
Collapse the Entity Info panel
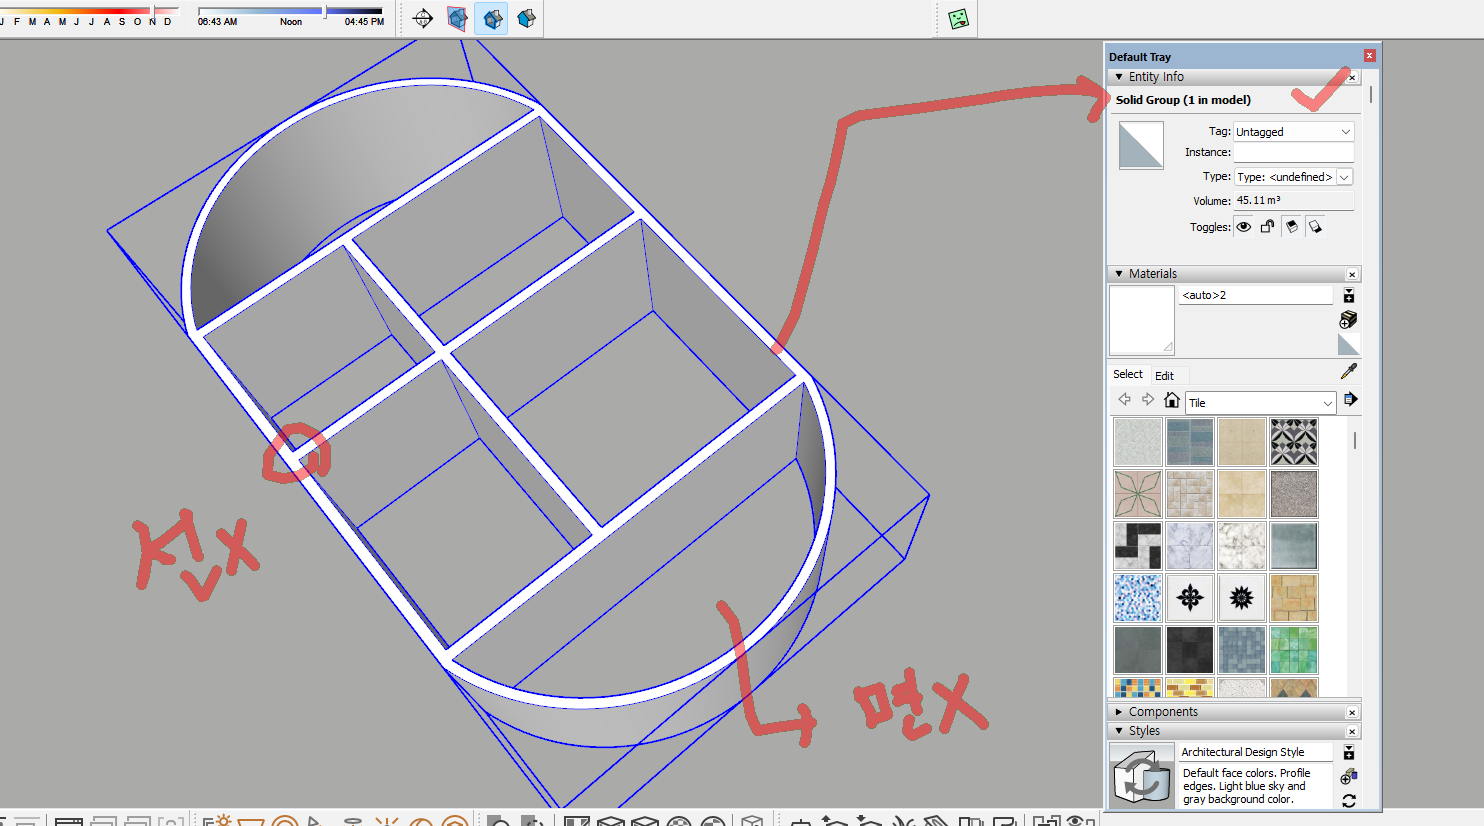pos(1119,77)
